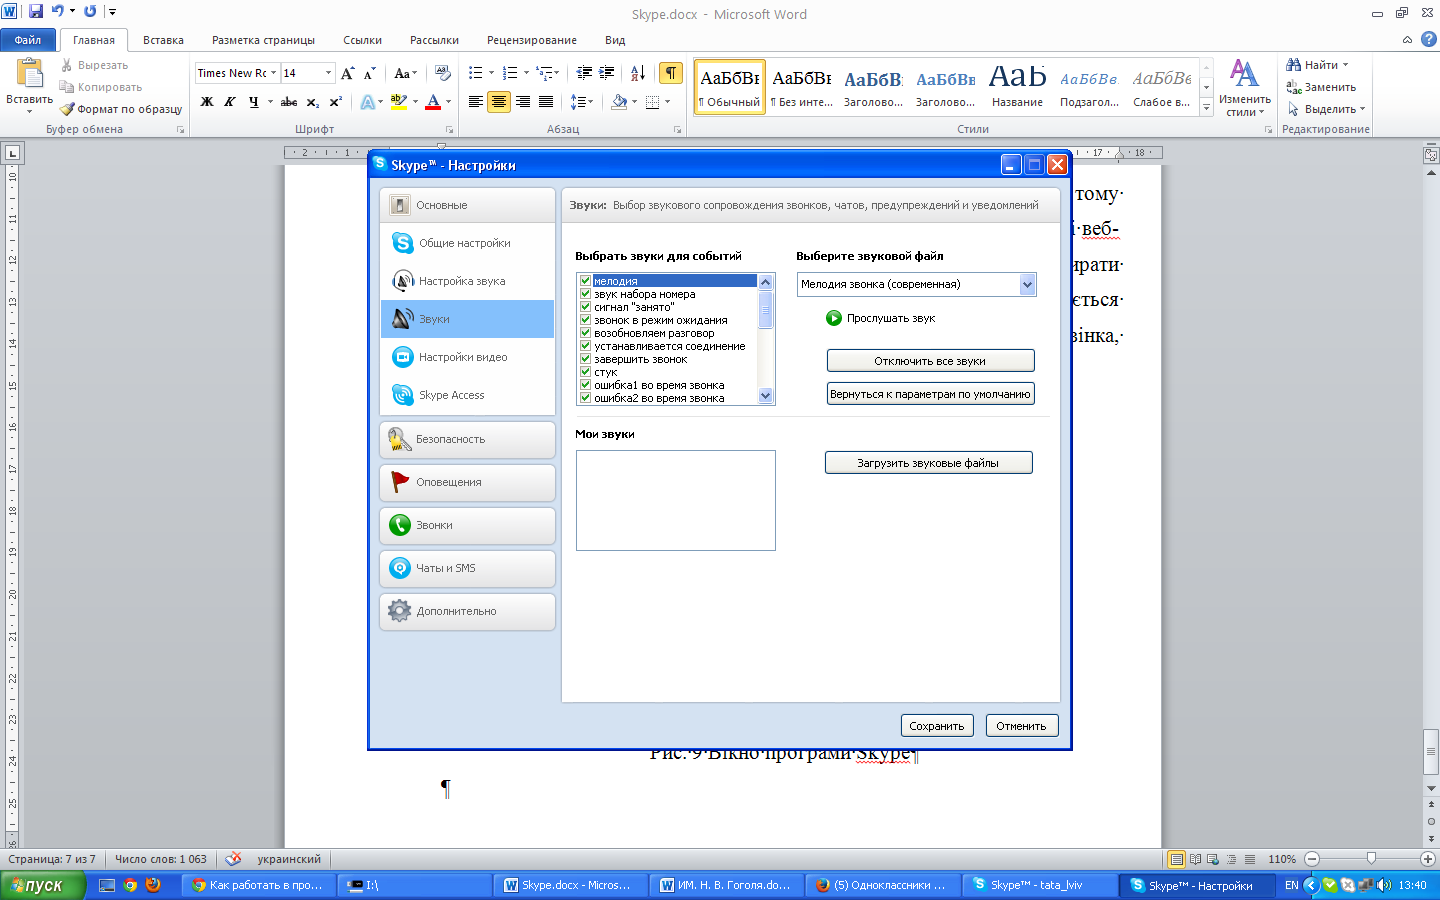Screen dimensions: 1440x900
Task: Uncheck 'звук набора номера' checkbox
Action: point(586,294)
